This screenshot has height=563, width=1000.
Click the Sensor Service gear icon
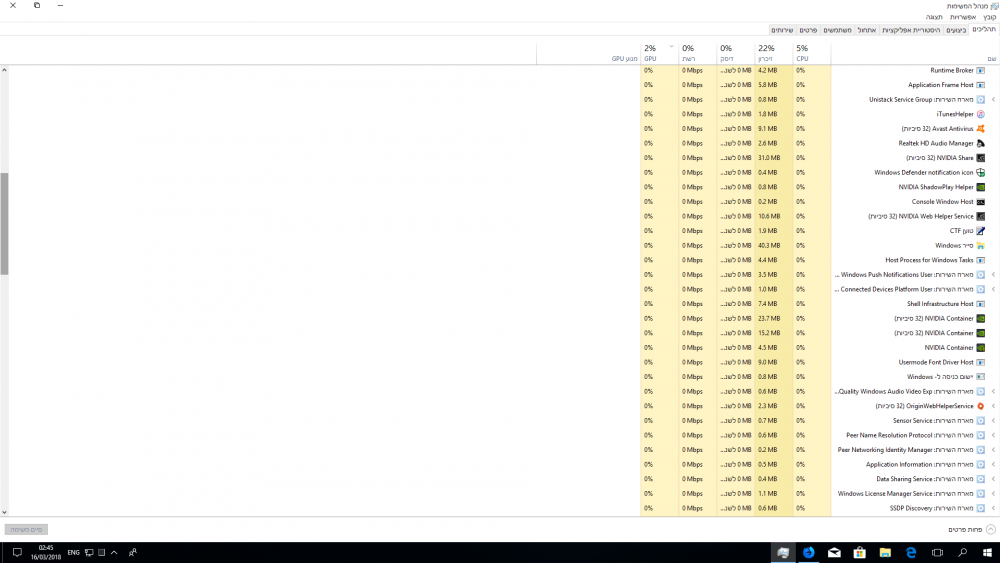coord(981,421)
